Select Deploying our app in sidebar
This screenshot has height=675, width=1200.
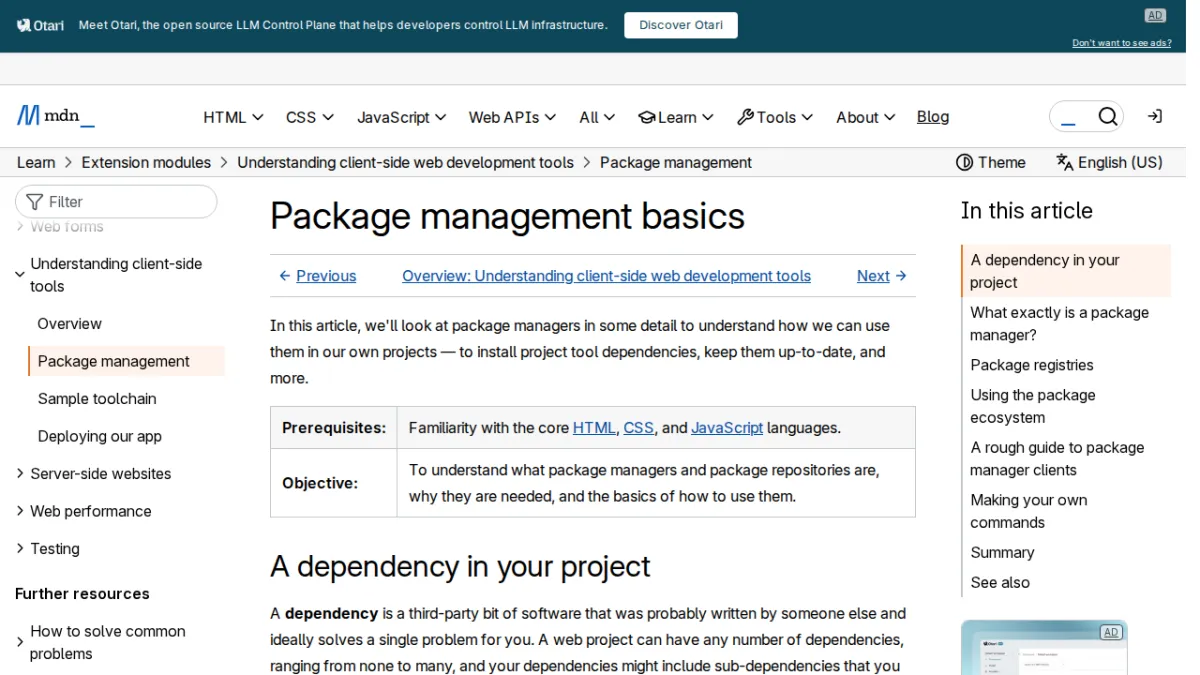pos(100,436)
